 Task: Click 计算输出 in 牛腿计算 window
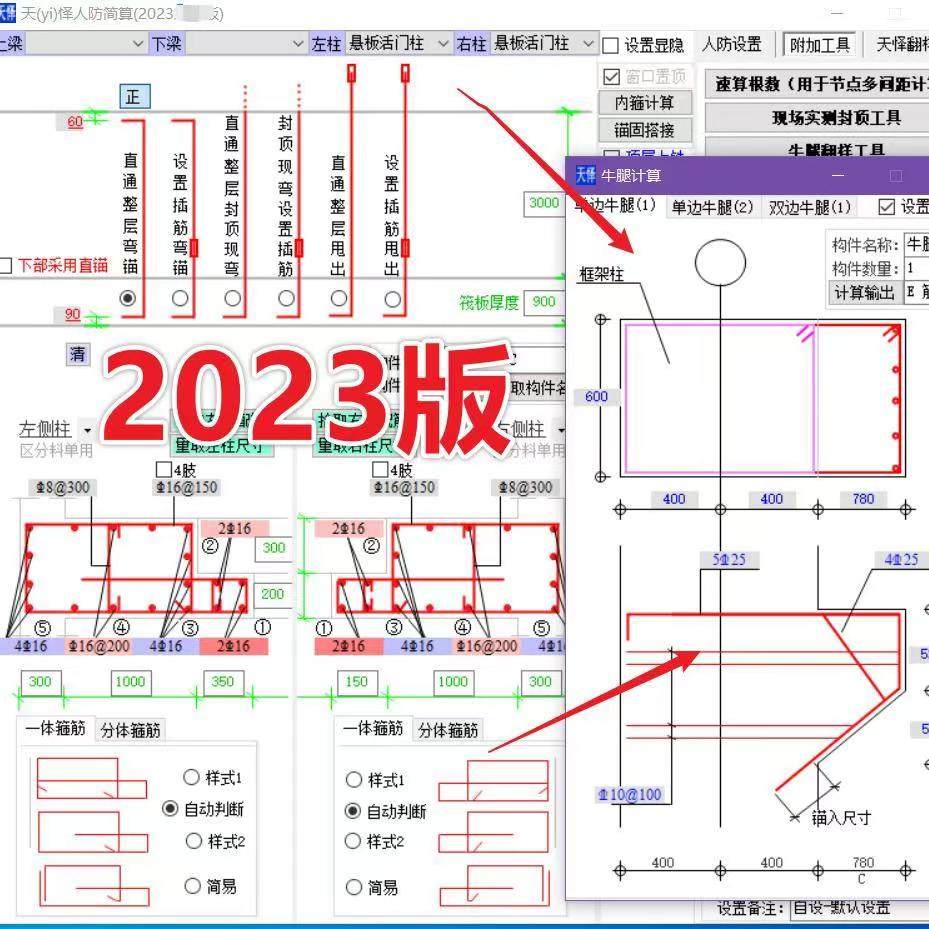pyautogui.click(x=865, y=293)
